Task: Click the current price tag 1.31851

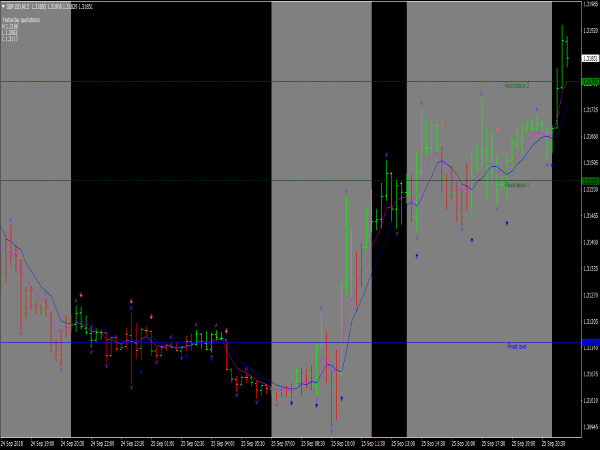Action: pos(590,58)
